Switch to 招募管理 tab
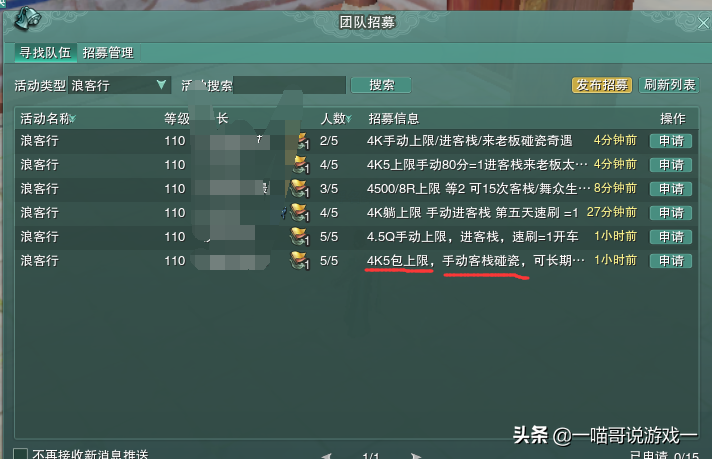 click(x=108, y=53)
